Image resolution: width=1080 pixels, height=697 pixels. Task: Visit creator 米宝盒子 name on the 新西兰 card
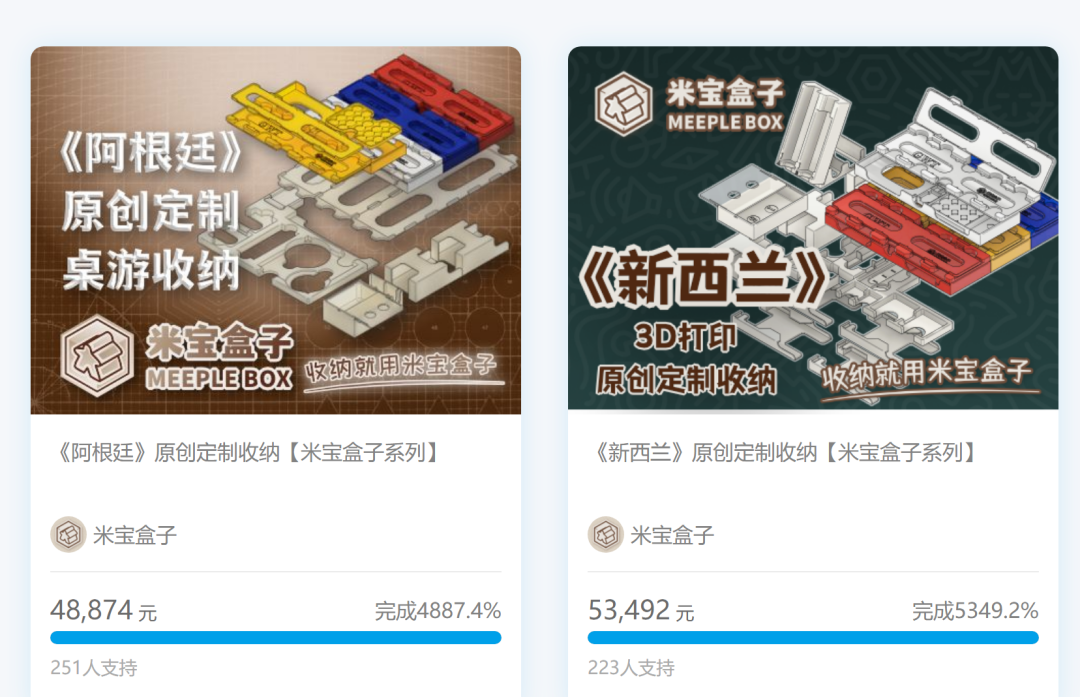(x=672, y=535)
